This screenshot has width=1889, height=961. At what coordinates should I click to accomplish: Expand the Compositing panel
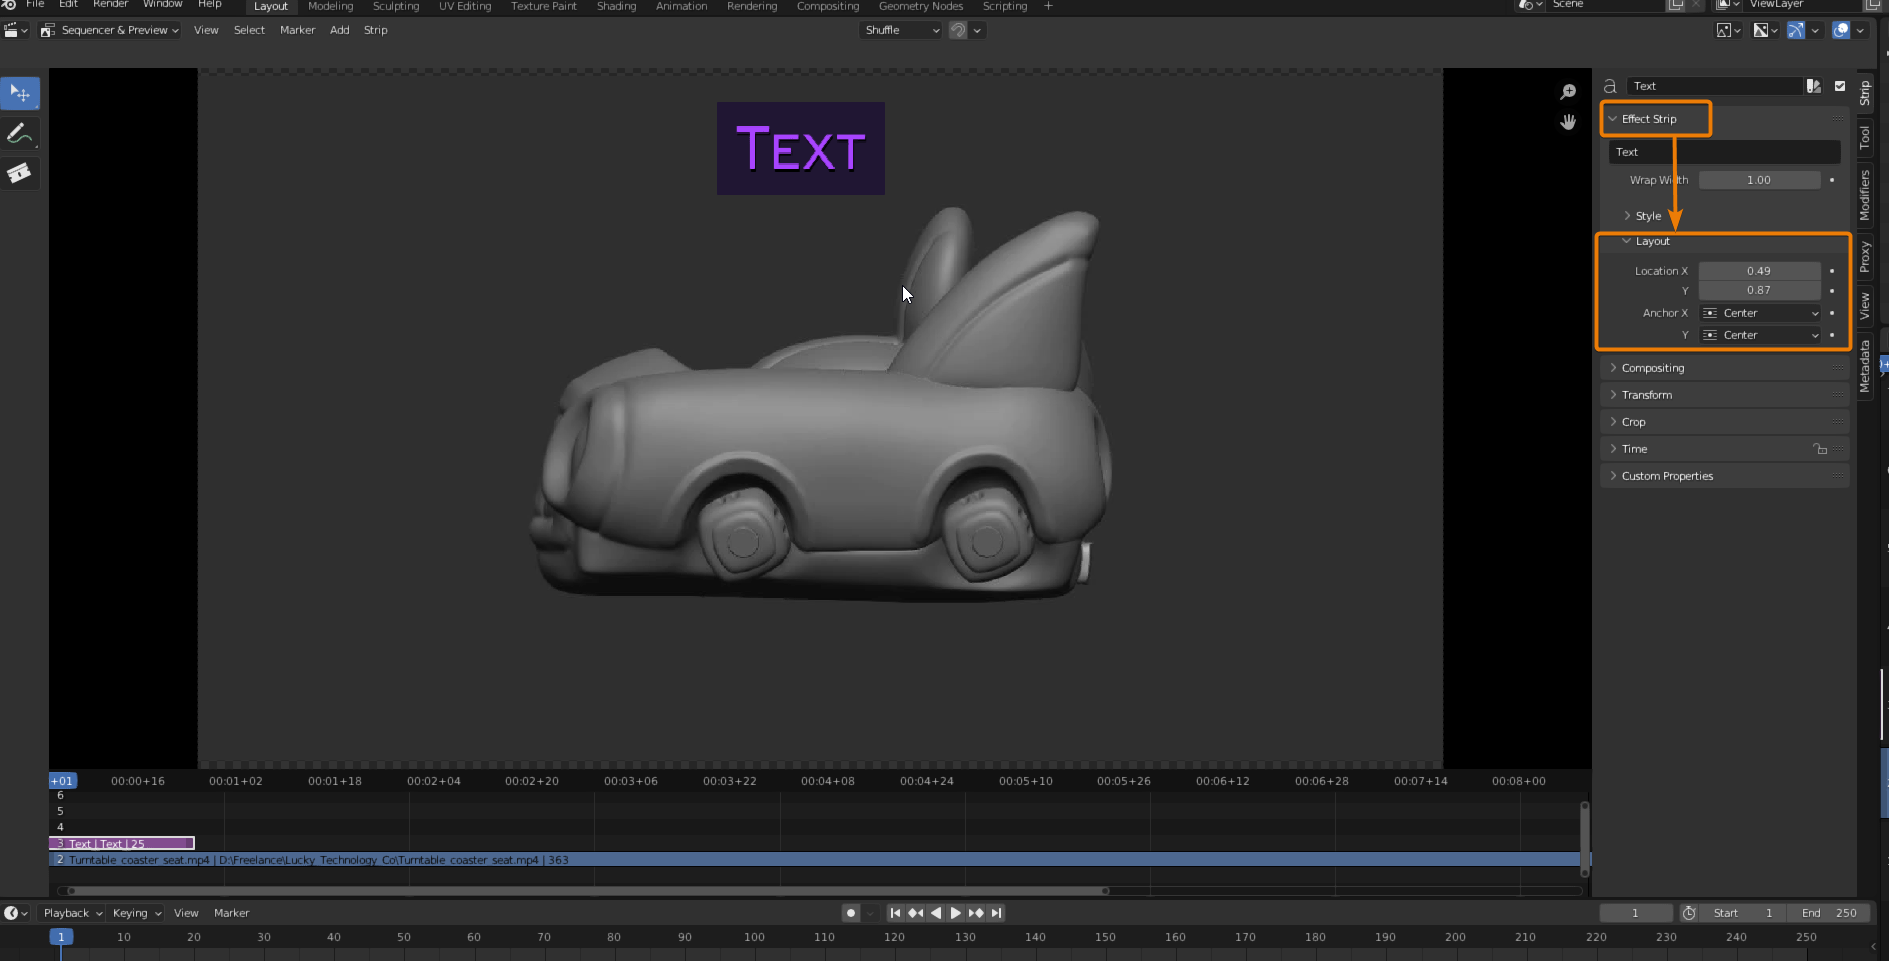click(1652, 368)
